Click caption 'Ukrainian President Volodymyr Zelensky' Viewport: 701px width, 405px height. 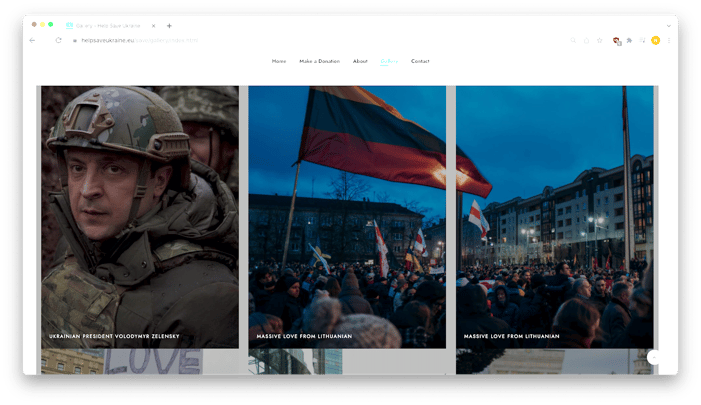[x=114, y=336]
